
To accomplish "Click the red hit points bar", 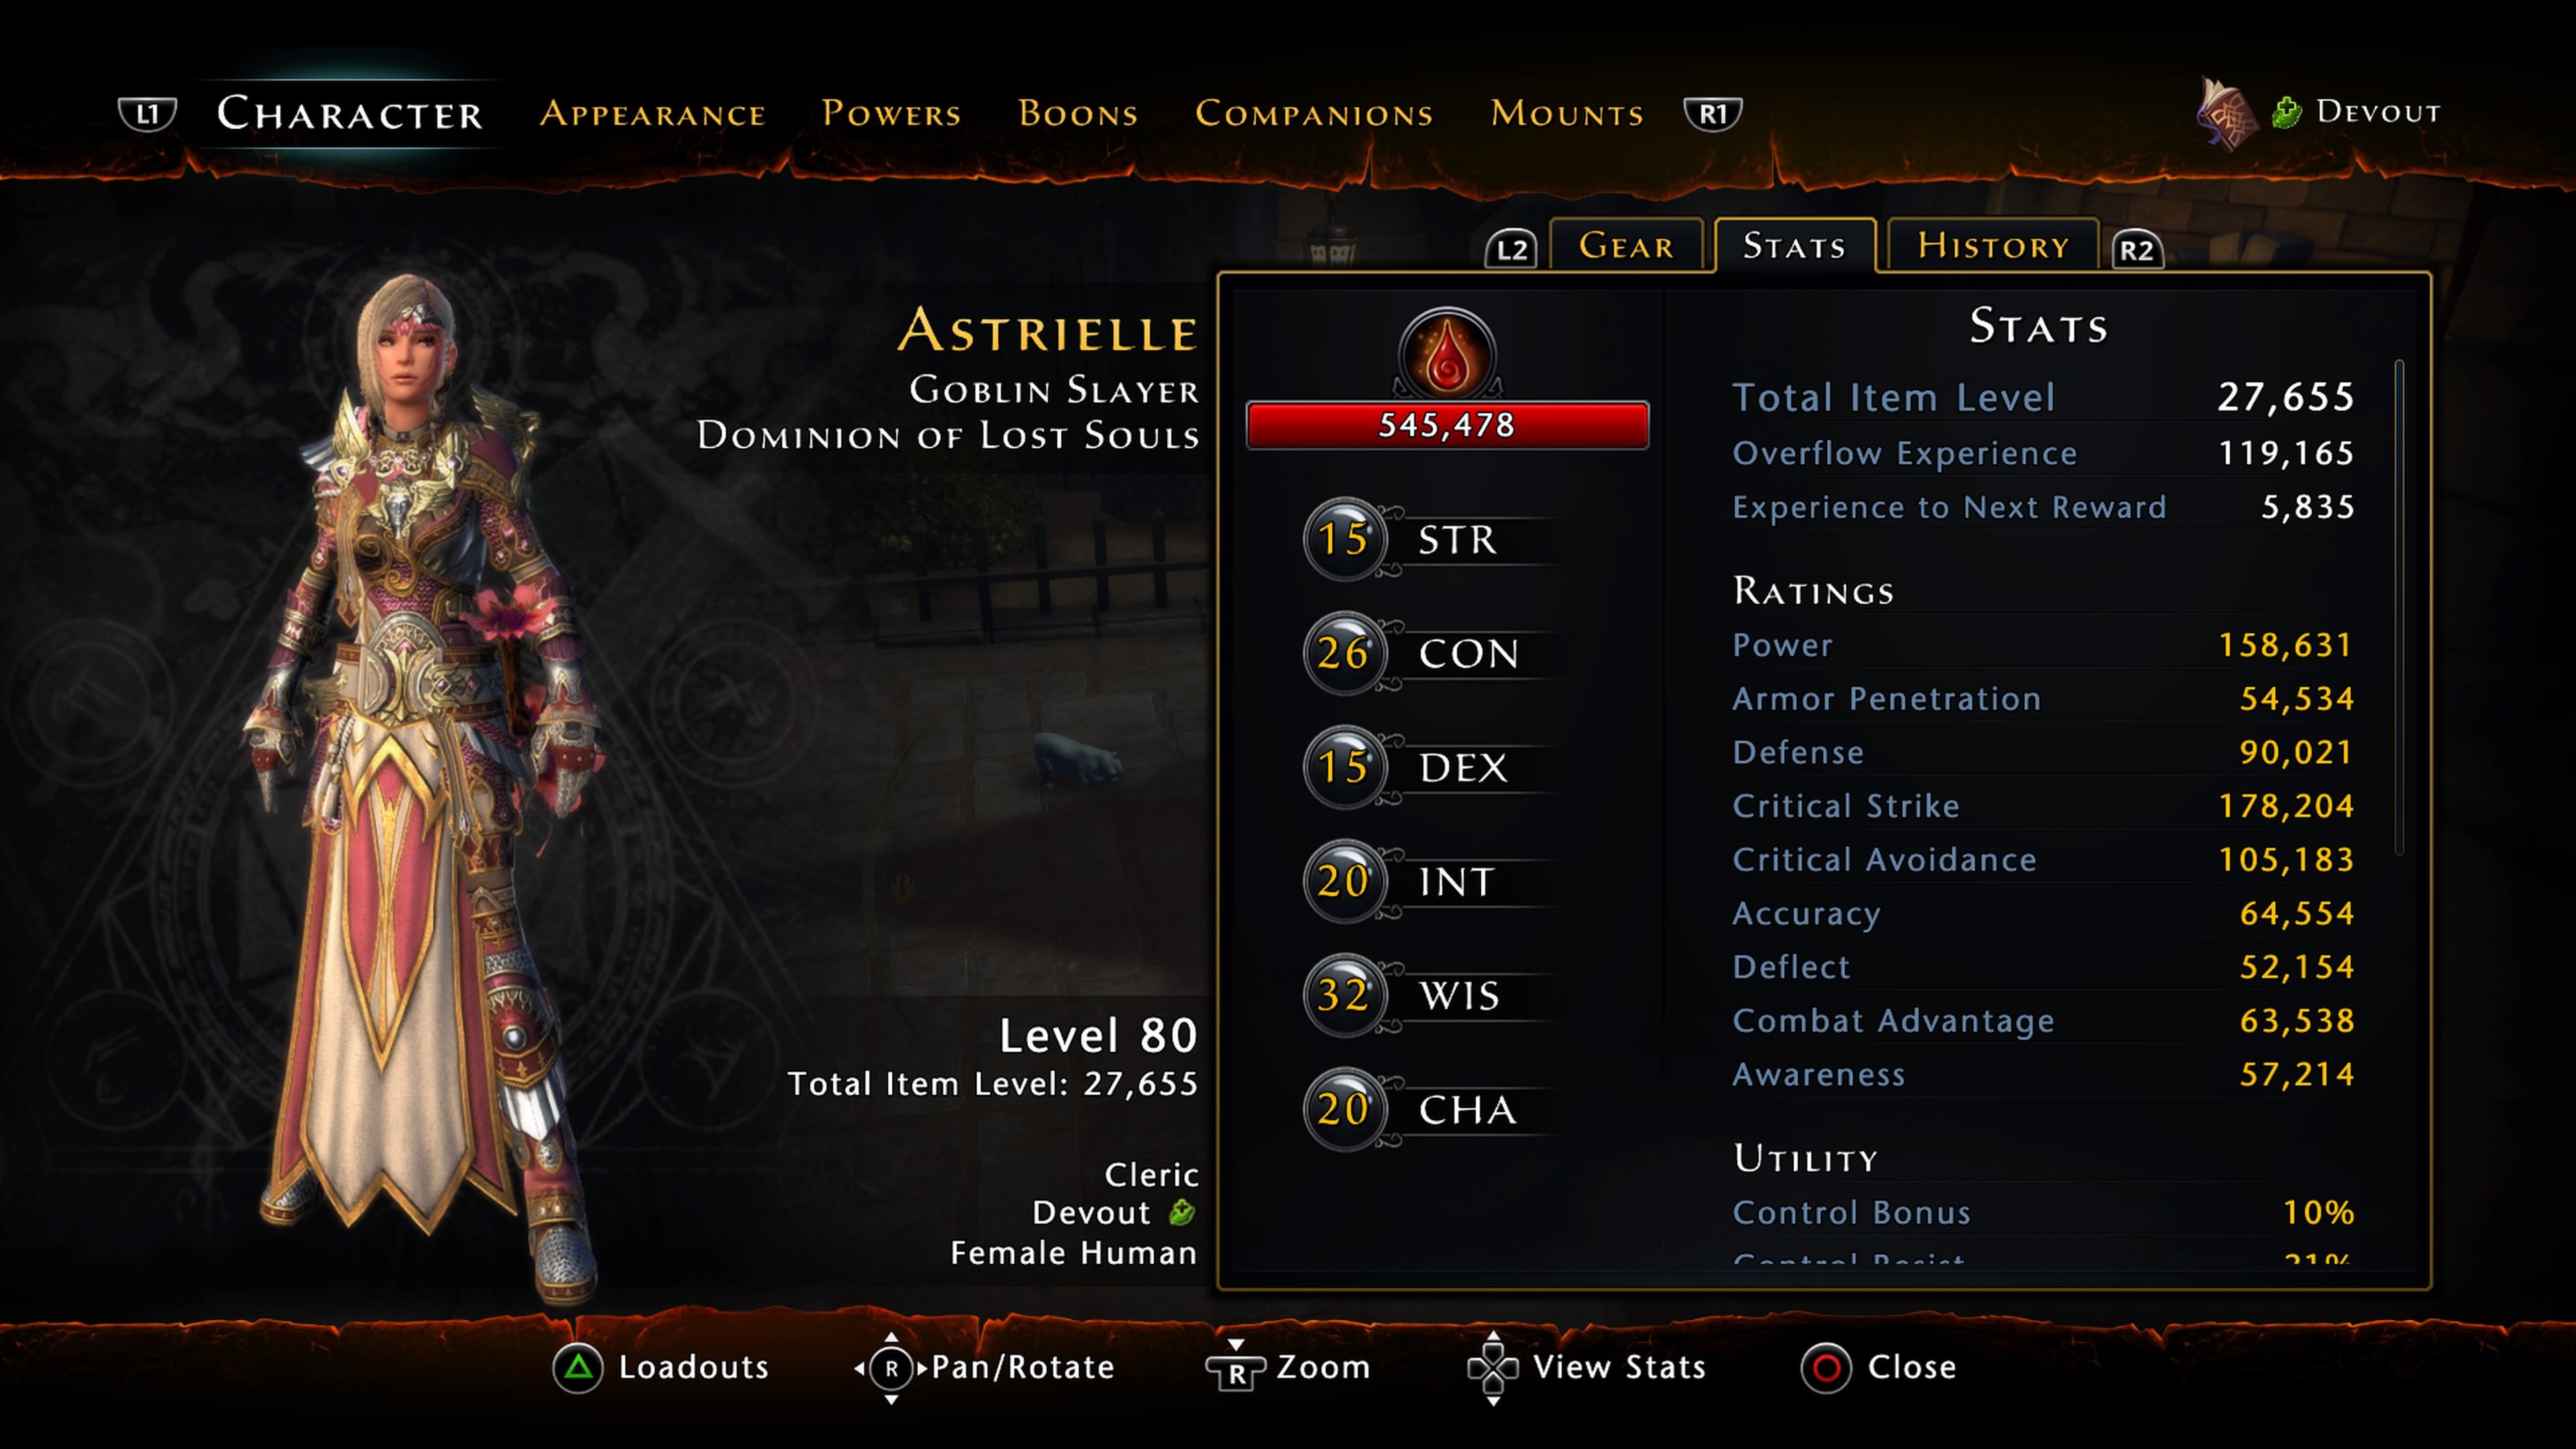I will click(1447, 425).
